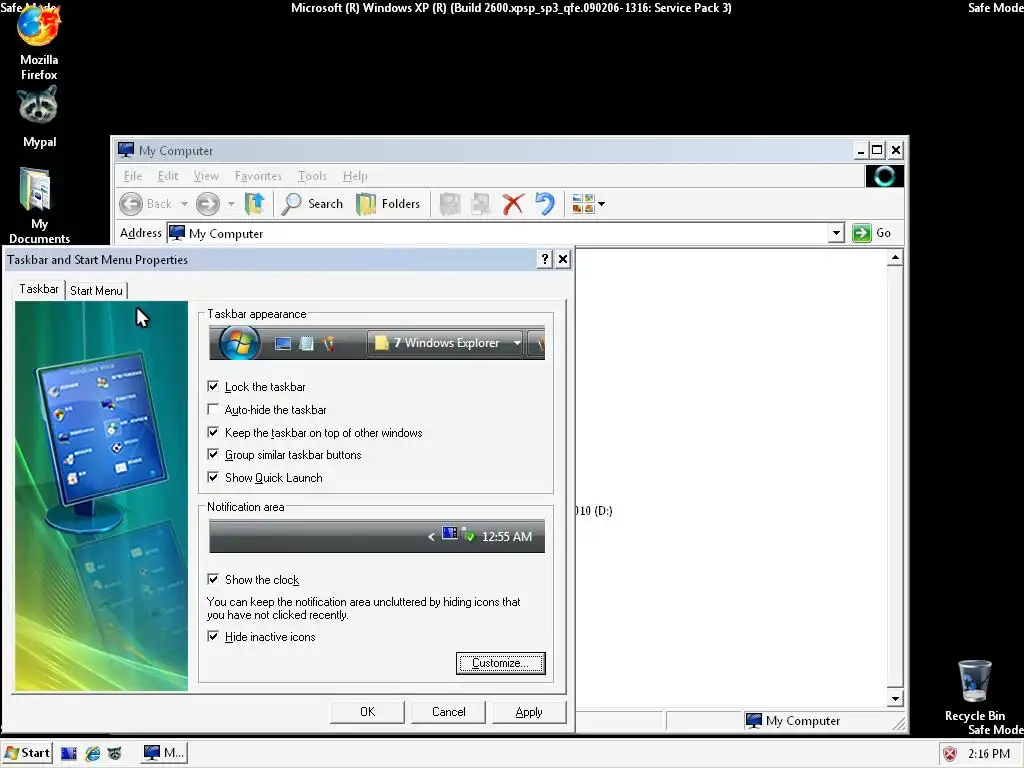Open the Edit menu
Screen dimensions: 1024x768
click(168, 176)
